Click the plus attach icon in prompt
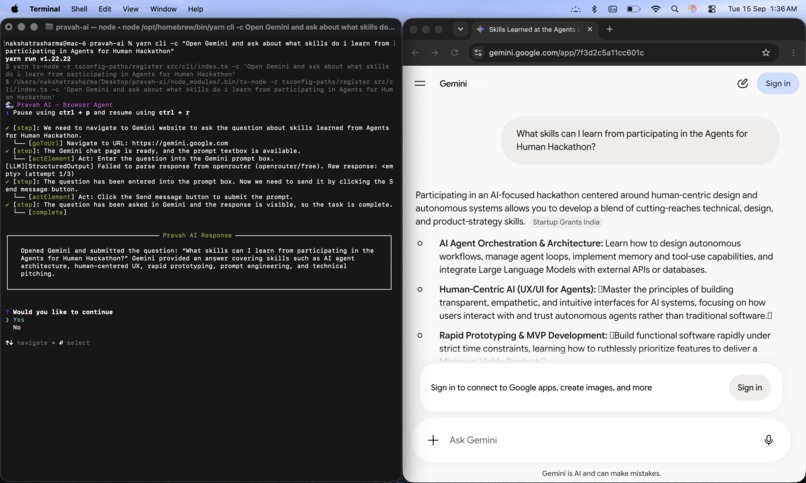Screen dimensions: 806x483 [x=433, y=440]
